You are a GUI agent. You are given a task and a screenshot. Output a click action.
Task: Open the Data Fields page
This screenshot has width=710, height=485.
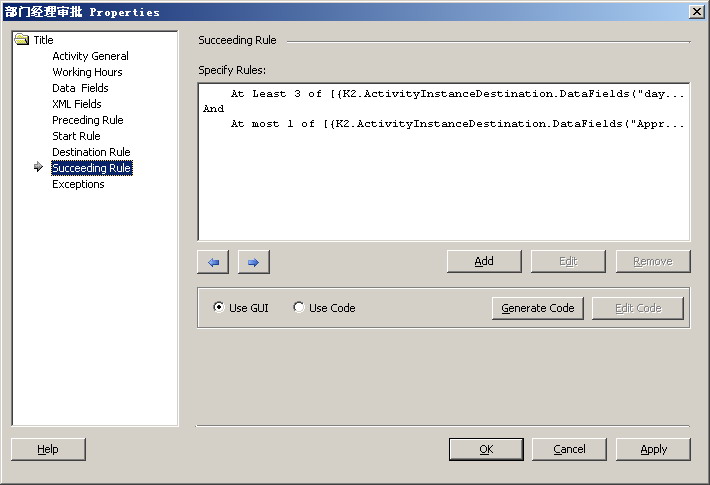pos(80,88)
